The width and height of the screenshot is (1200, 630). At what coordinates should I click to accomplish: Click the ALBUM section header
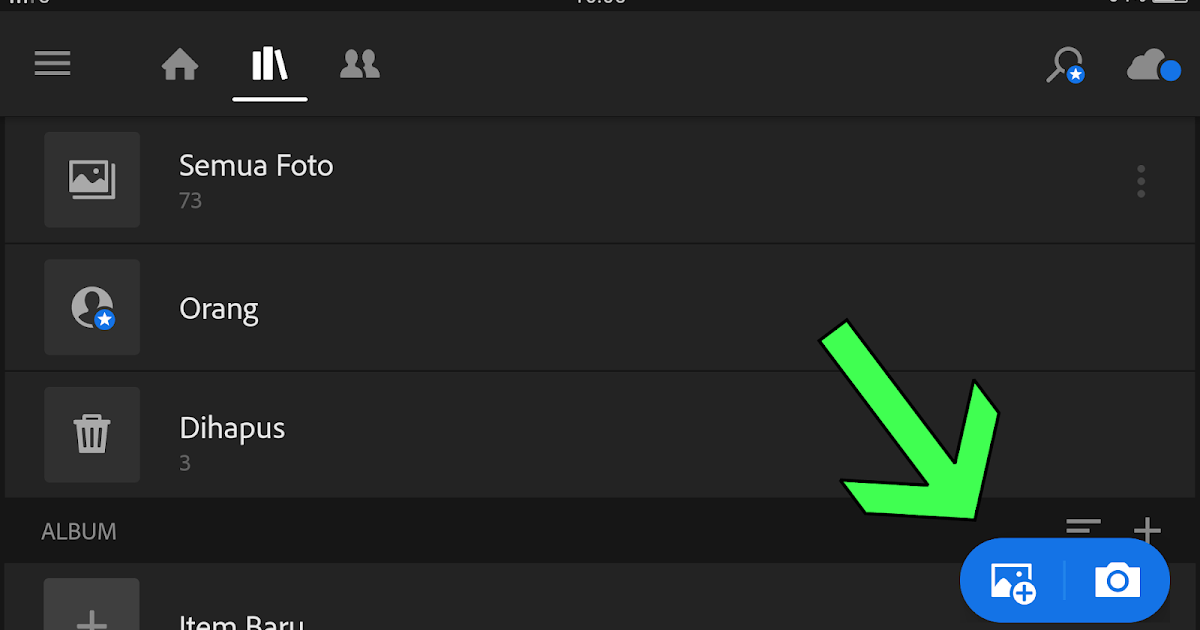click(x=79, y=531)
